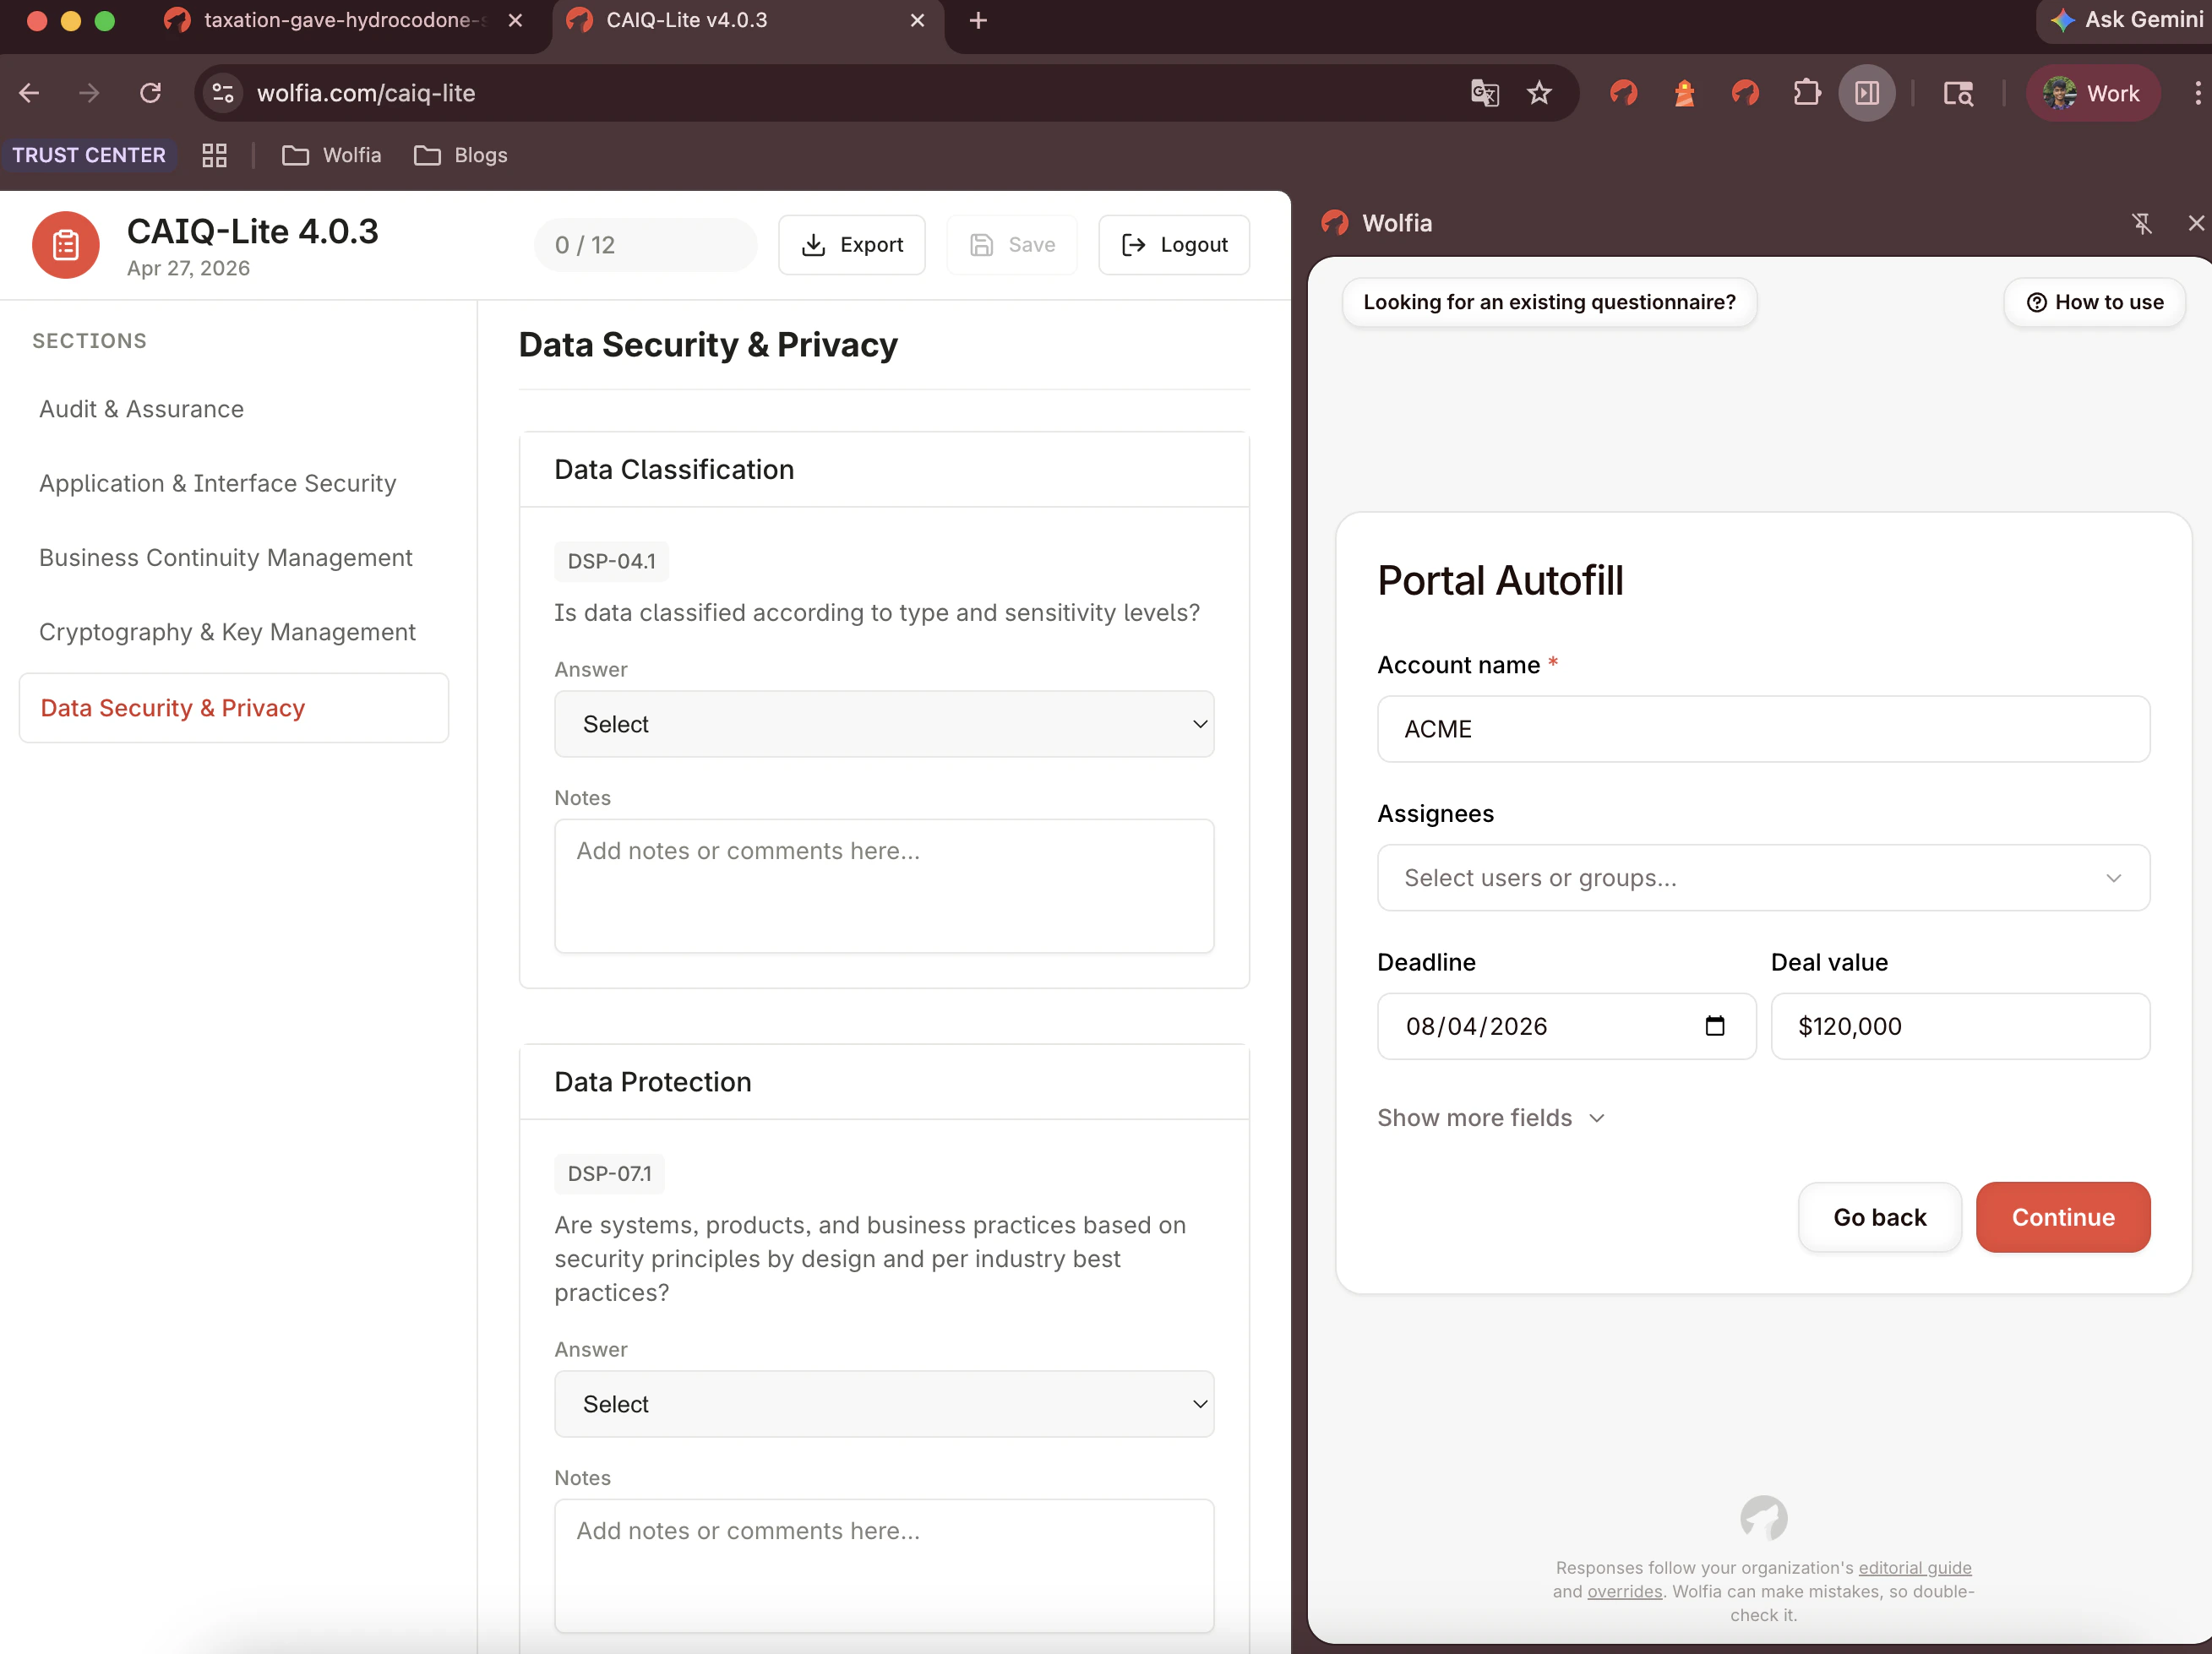Expand the Assignees users or groups selector
The image size is (2212, 1654).
pyautogui.click(x=1762, y=877)
